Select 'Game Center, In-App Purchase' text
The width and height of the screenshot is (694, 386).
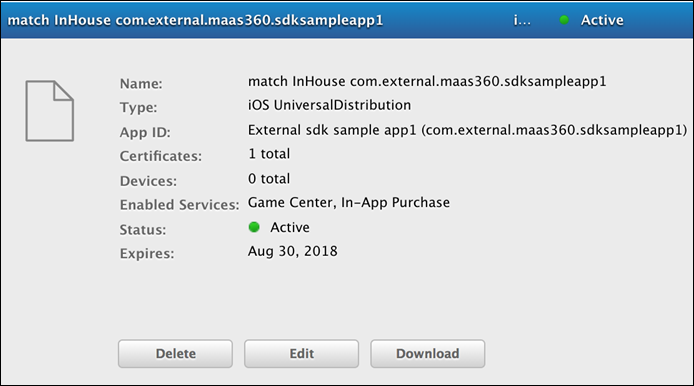tap(349, 203)
